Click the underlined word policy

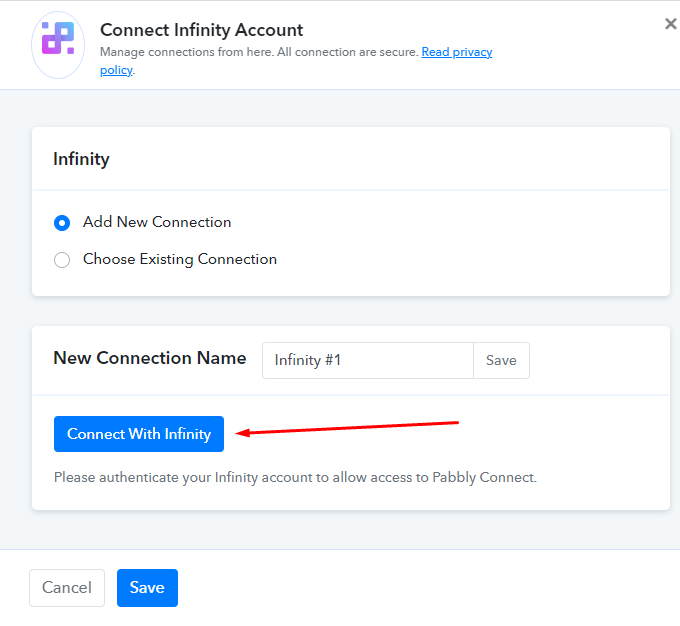coord(116,70)
